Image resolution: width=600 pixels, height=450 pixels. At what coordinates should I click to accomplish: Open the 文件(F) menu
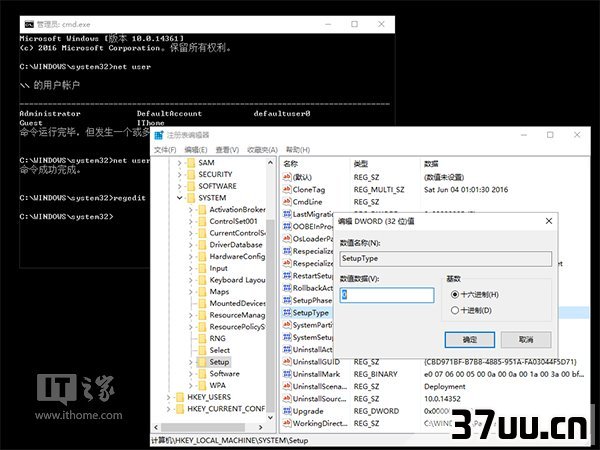165,150
